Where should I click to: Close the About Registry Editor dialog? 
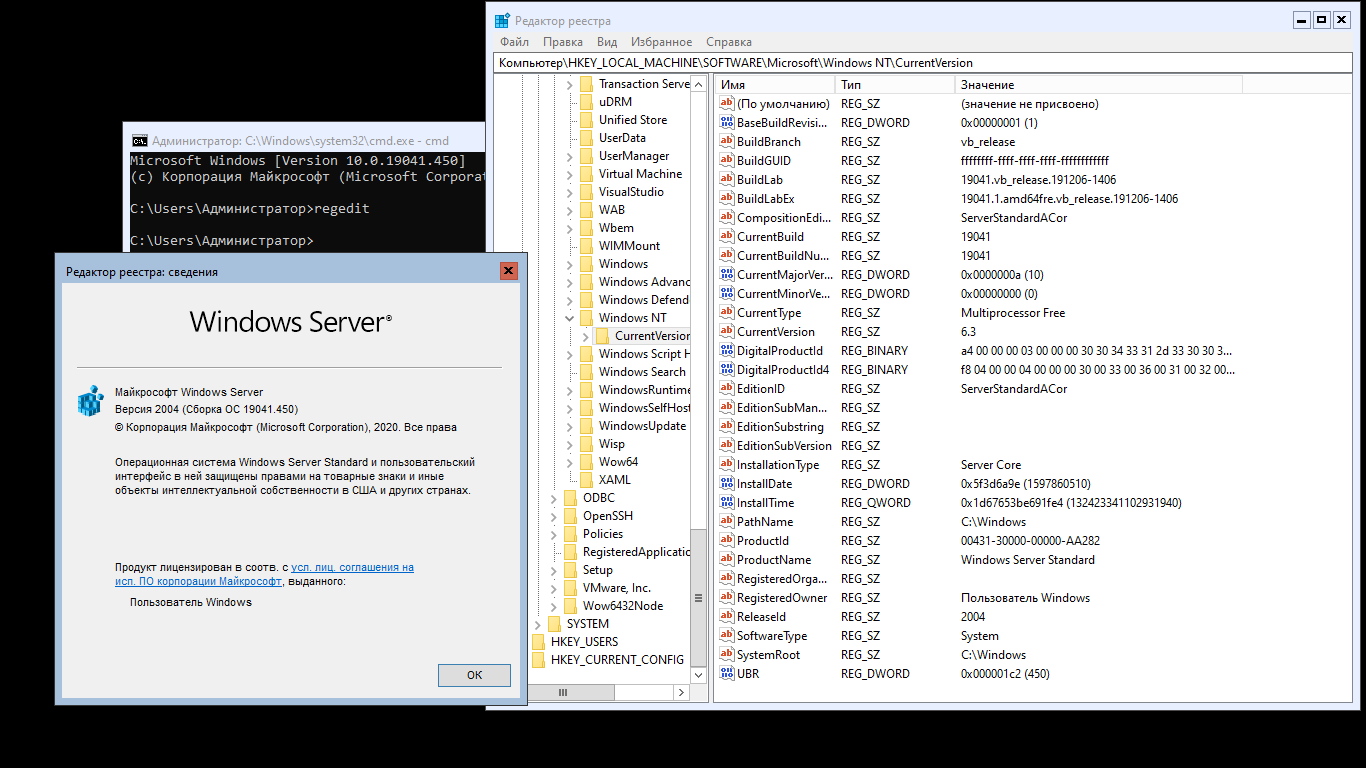click(x=509, y=271)
